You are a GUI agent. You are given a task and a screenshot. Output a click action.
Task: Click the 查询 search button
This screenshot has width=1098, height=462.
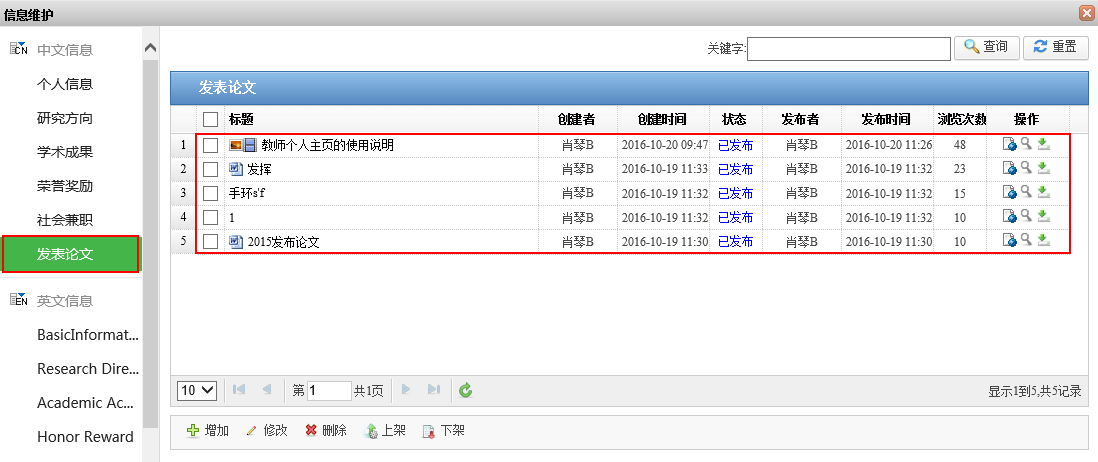coord(987,47)
